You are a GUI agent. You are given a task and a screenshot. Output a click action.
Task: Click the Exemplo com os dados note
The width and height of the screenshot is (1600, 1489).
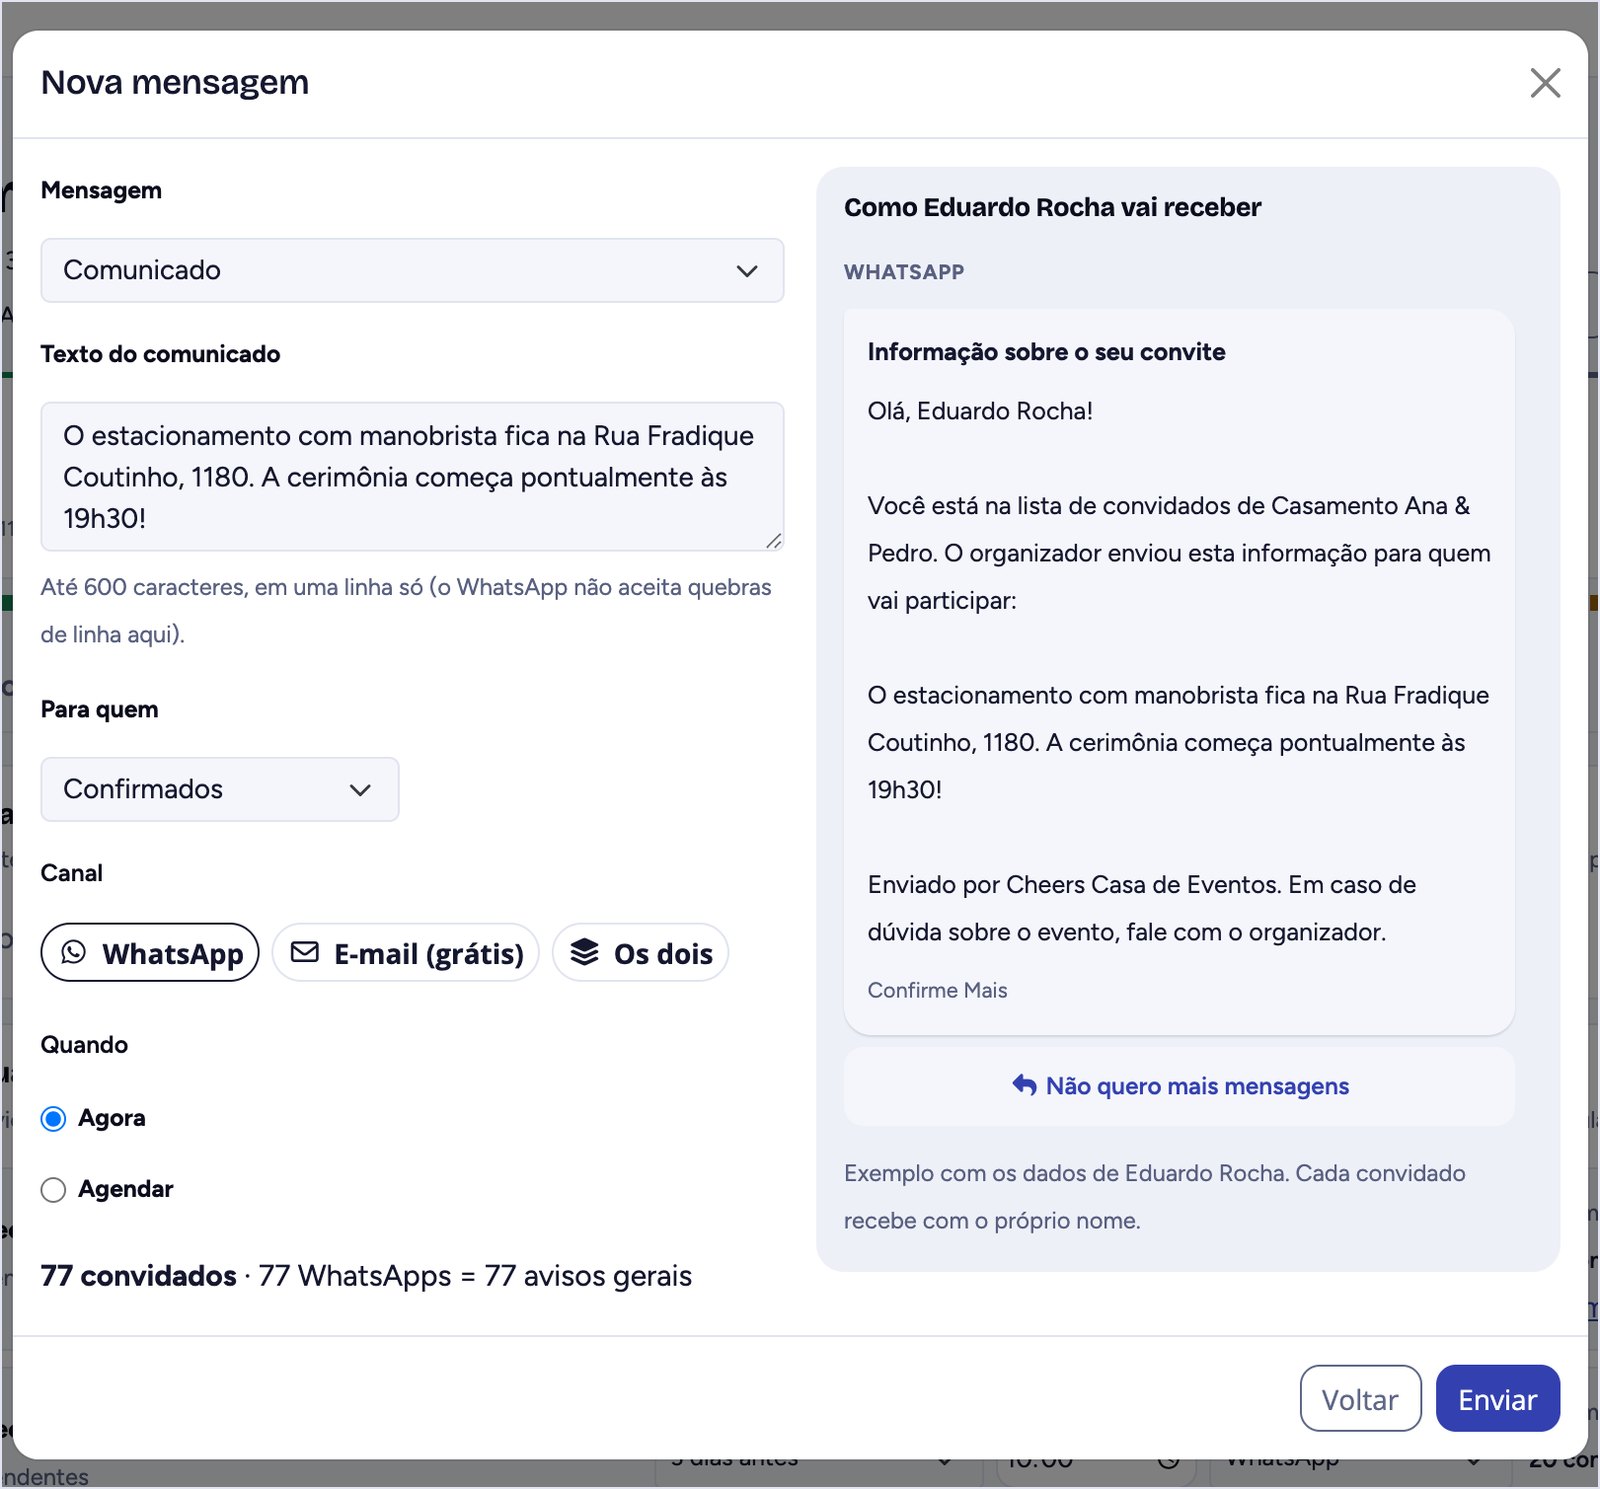1155,1197
